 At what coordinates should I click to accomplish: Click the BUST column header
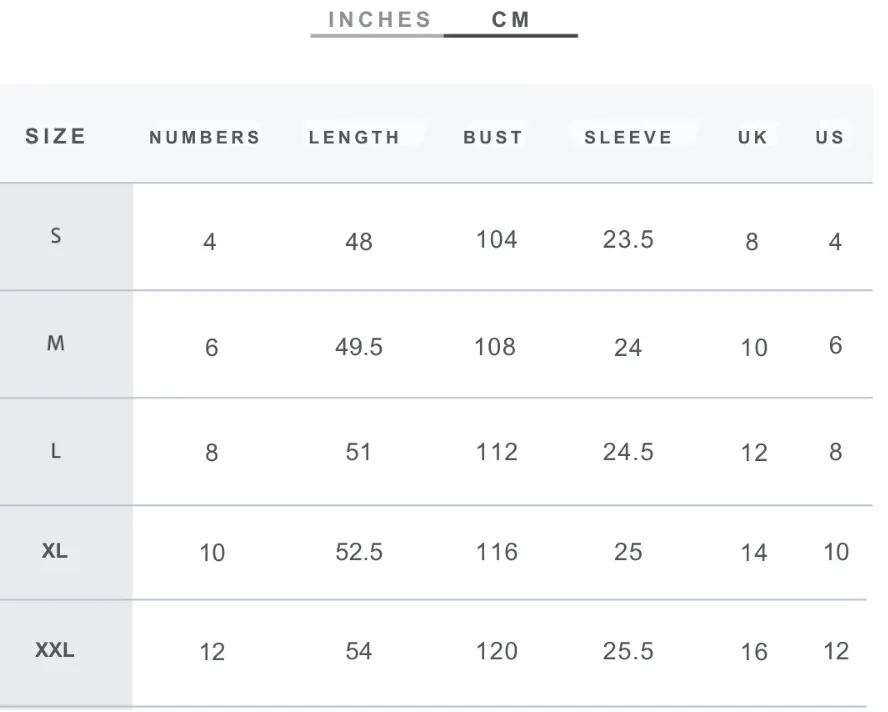pyautogui.click(x=493, y=138)
